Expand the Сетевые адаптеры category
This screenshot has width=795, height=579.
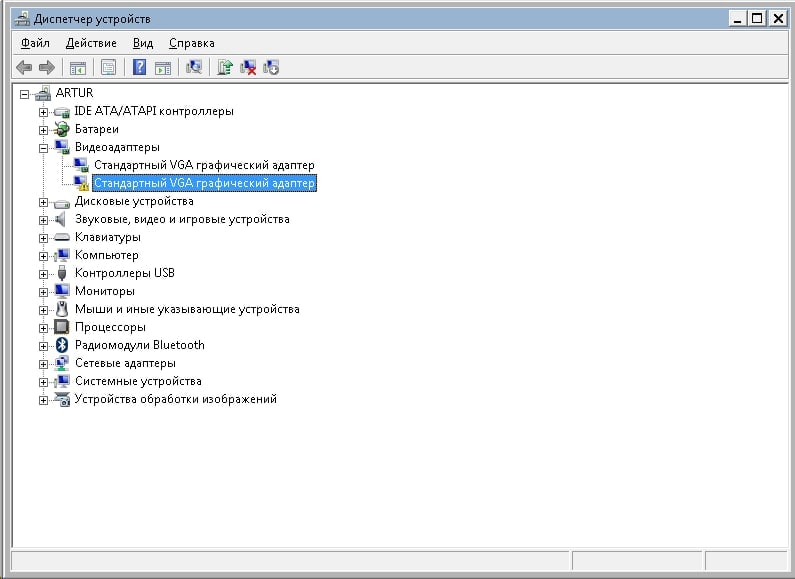coord(44,364)
